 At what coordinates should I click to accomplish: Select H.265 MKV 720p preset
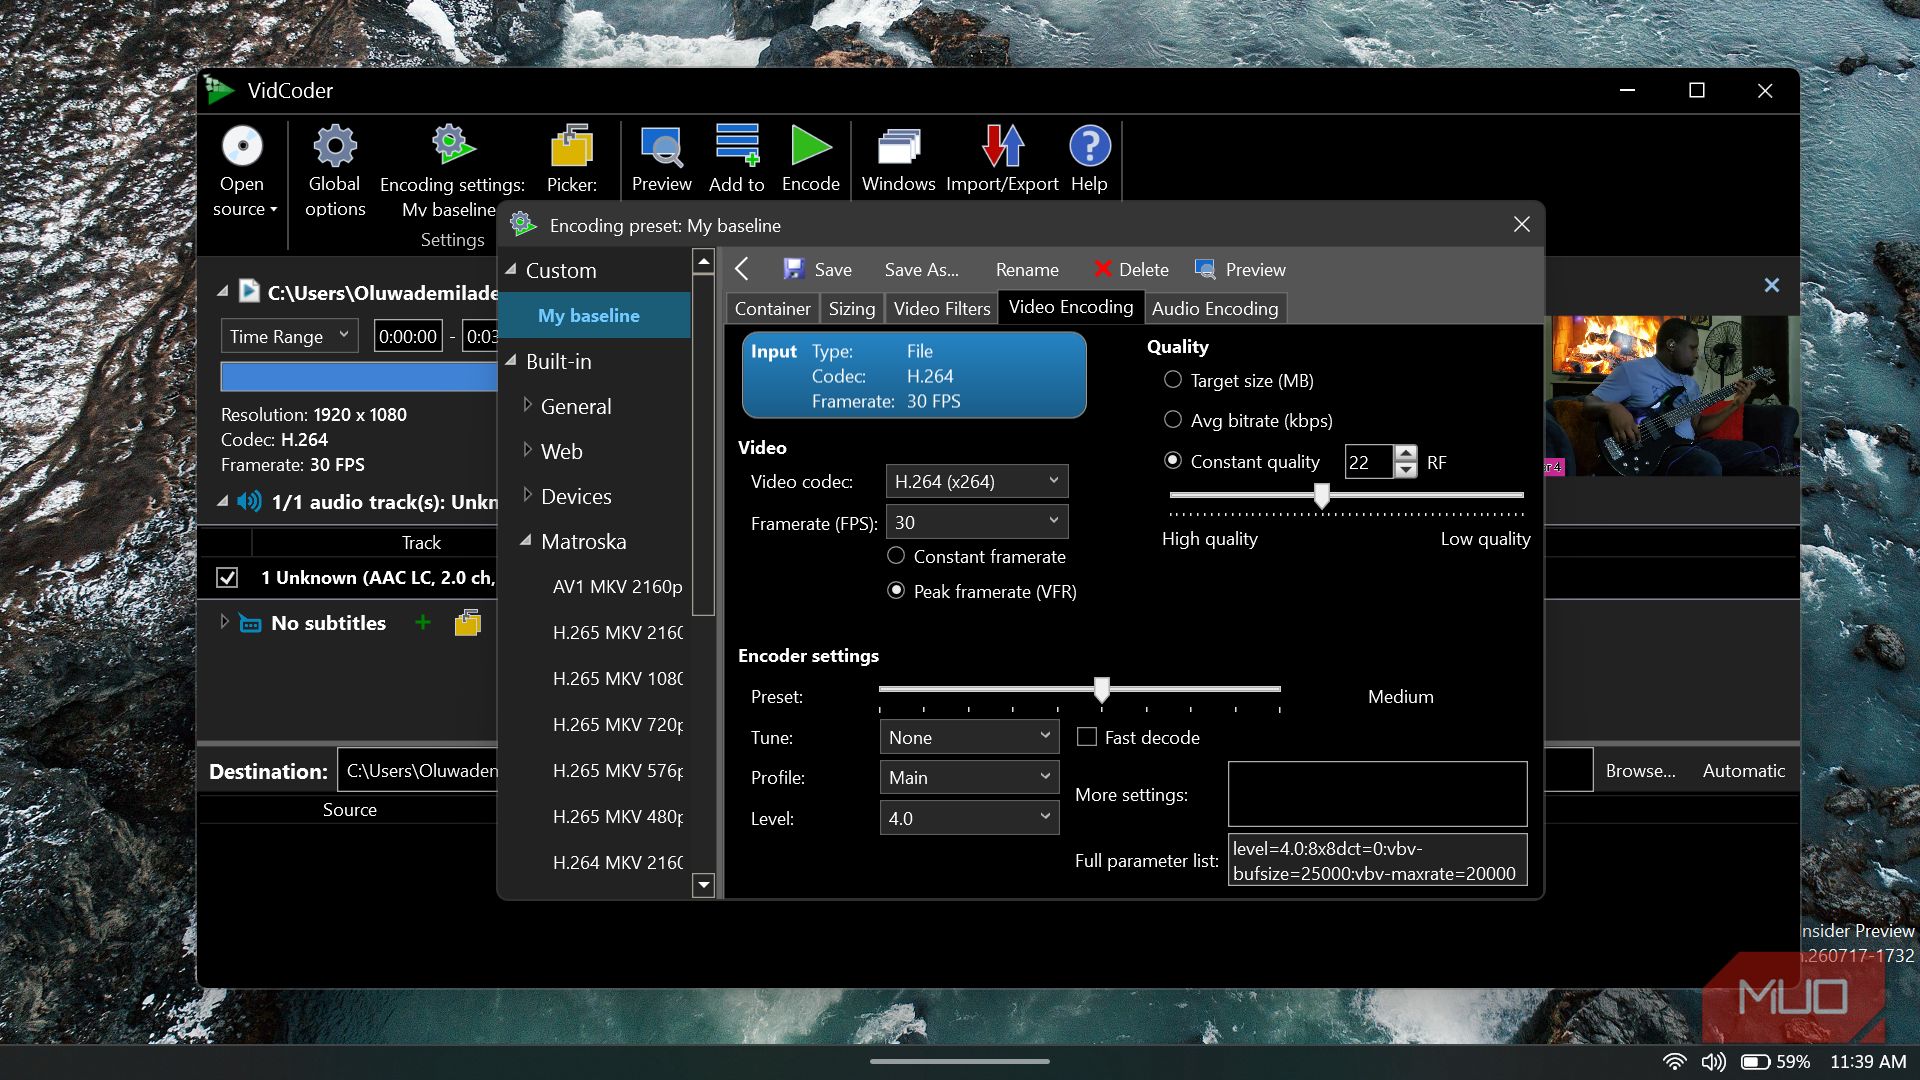click(x=617, y=724)
